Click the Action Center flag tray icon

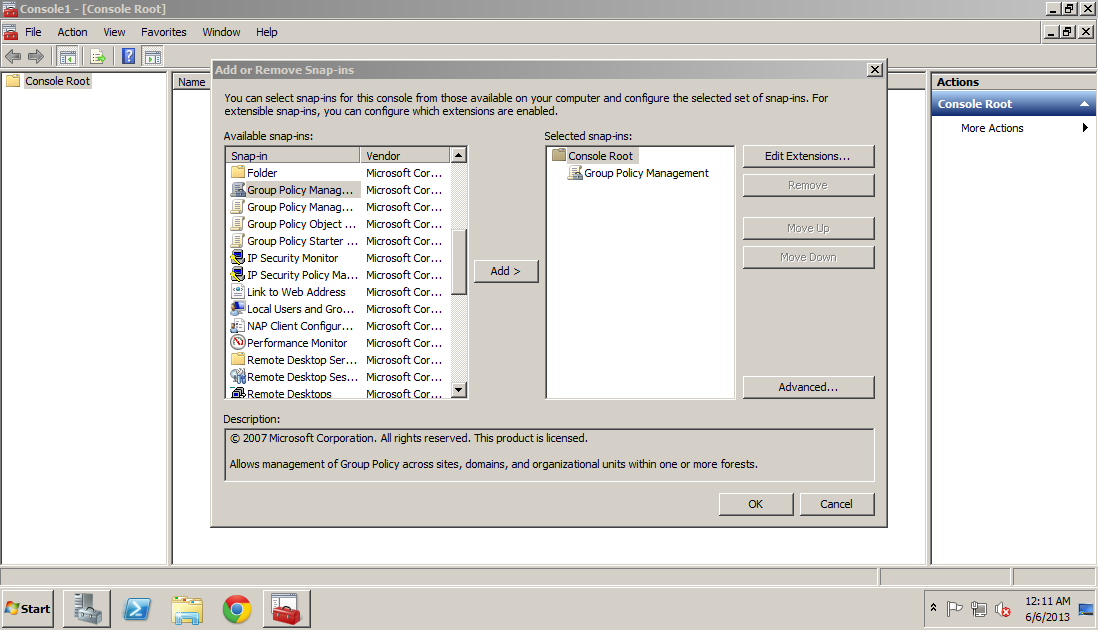click(954, 609)
